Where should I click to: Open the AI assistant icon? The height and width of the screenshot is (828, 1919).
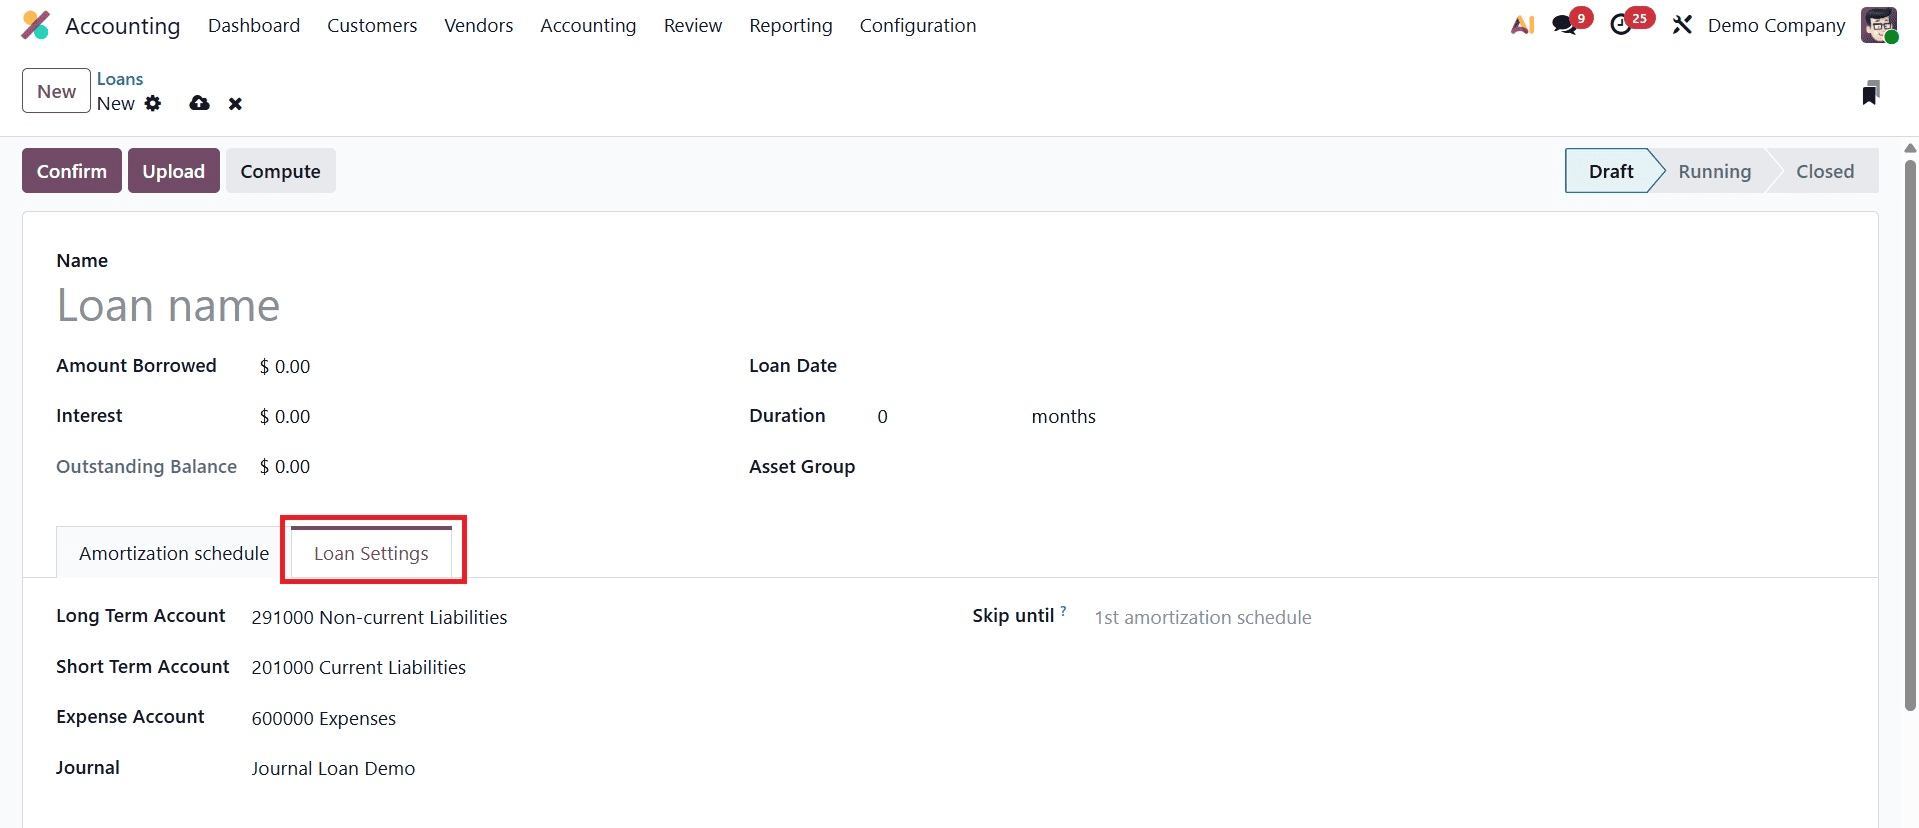pos(1522,25)
